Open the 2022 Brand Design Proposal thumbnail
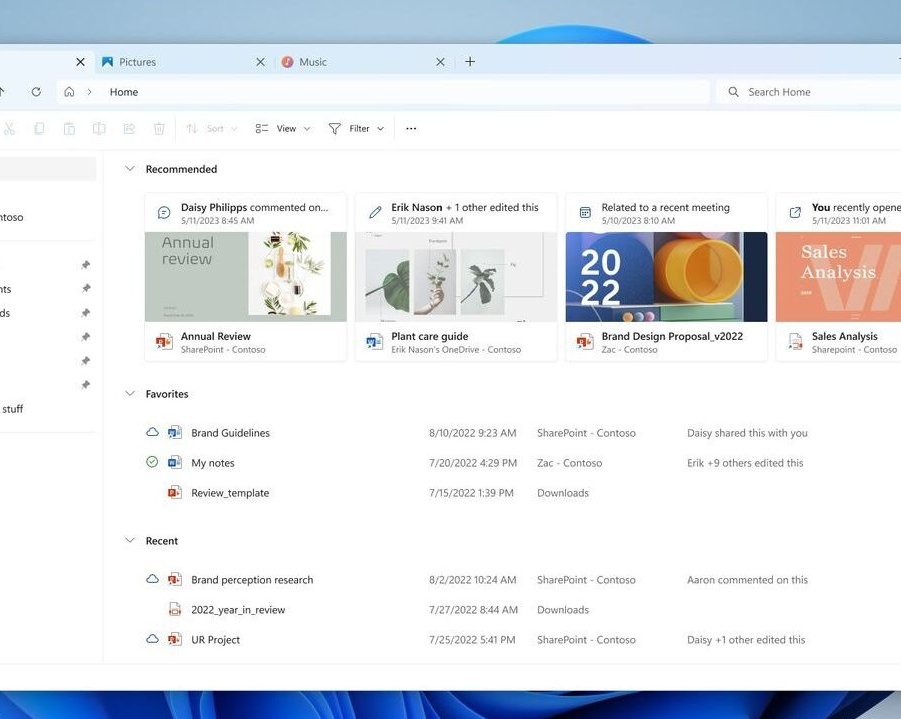This screenshot has width=901, height=719. (x=667, y=277)
